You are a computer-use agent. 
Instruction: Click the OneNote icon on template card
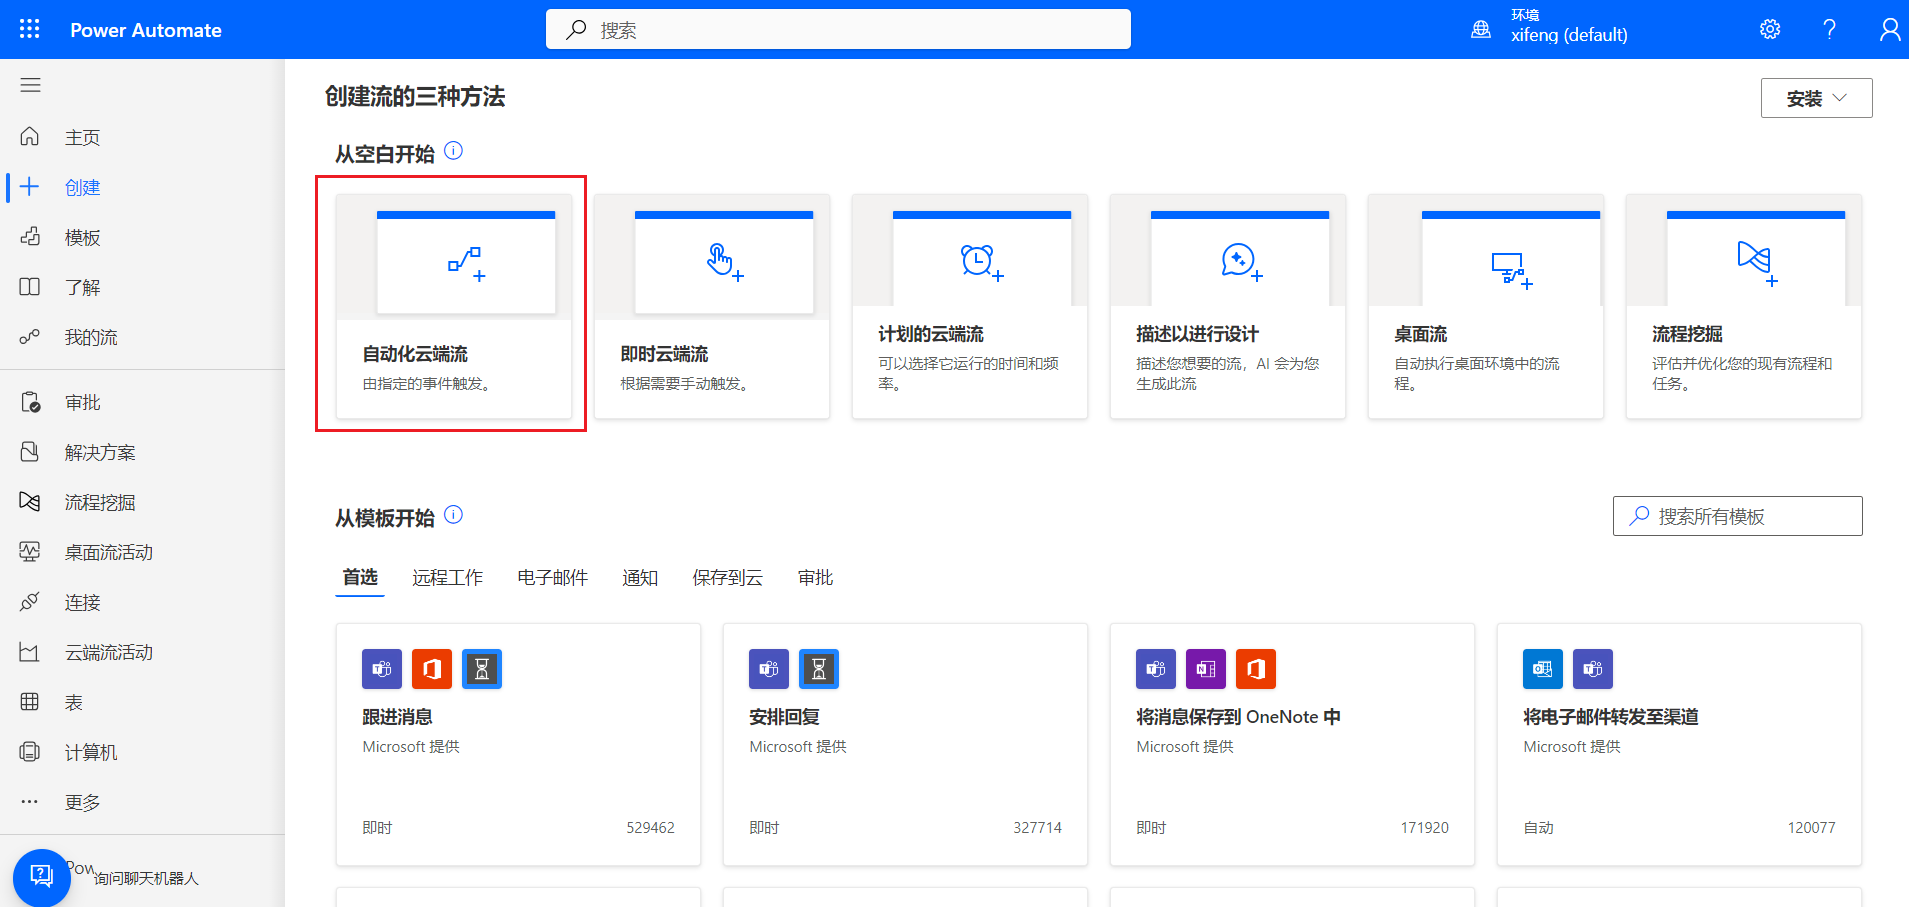click(1206, 669)
